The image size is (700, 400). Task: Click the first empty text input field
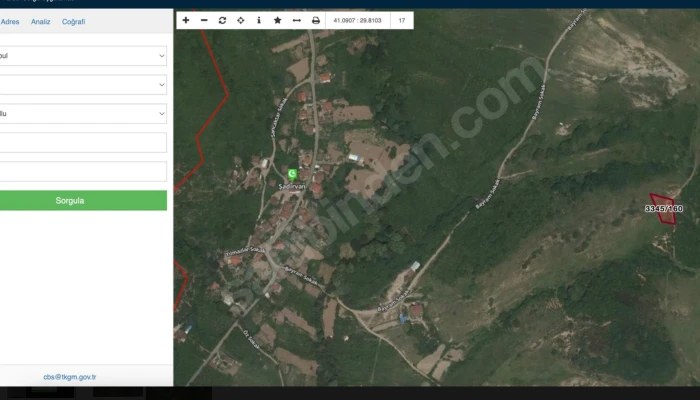coord(83,142)
